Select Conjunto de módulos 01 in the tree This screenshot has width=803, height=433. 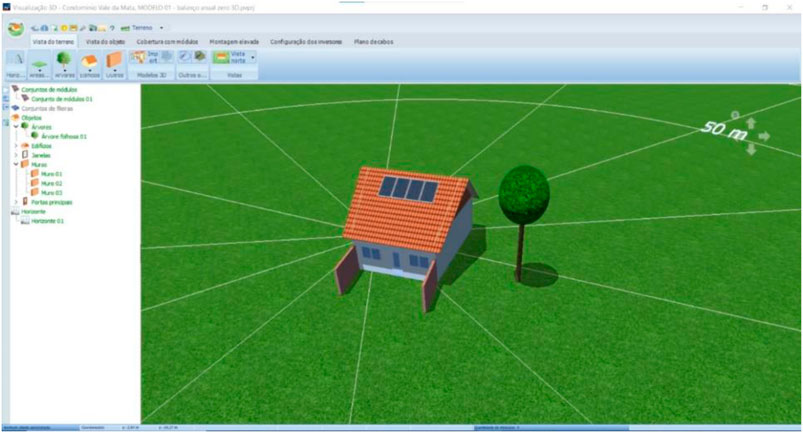(61, 99)
